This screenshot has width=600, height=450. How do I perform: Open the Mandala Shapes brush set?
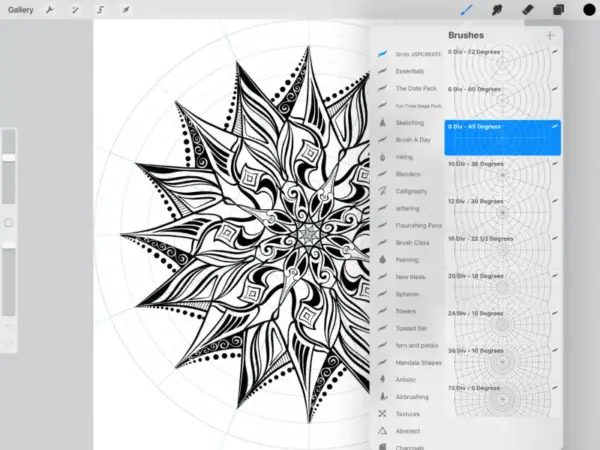(x=409, y=363)
